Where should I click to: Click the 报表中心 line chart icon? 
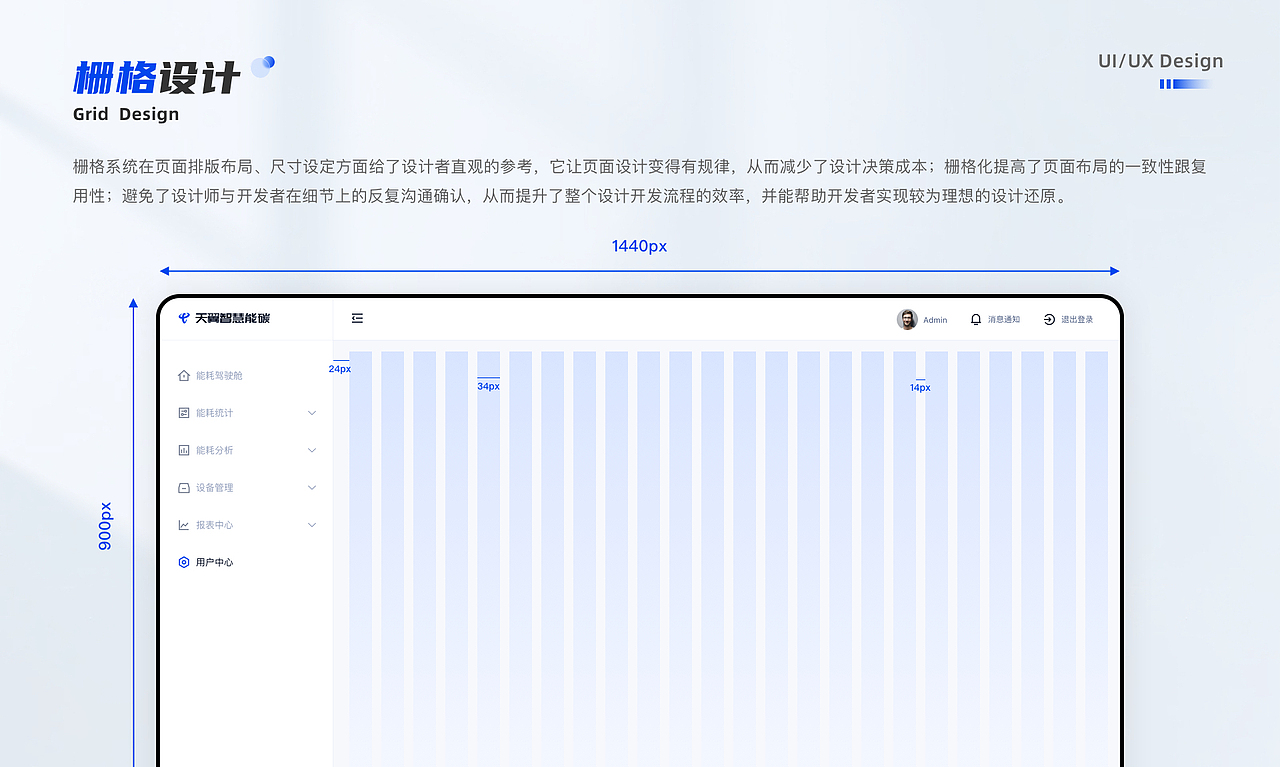(x=184, y=525)
